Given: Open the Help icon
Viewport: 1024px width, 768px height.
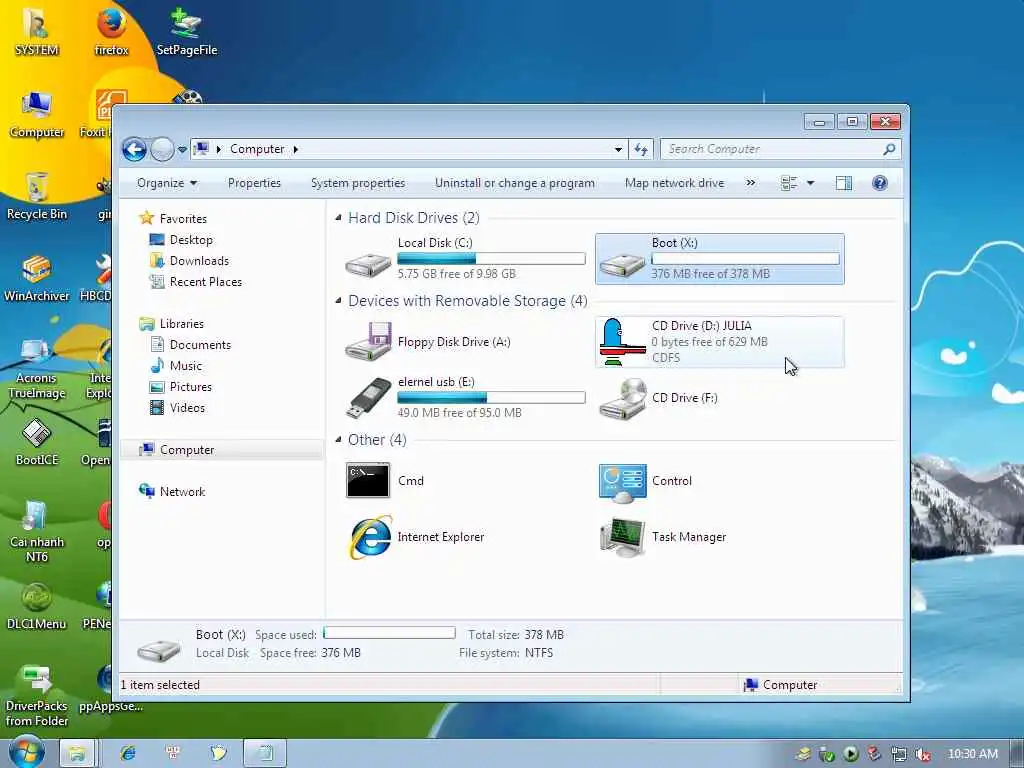Looking at the screenshot, I should pyautogui.click(x=880, y=184).
